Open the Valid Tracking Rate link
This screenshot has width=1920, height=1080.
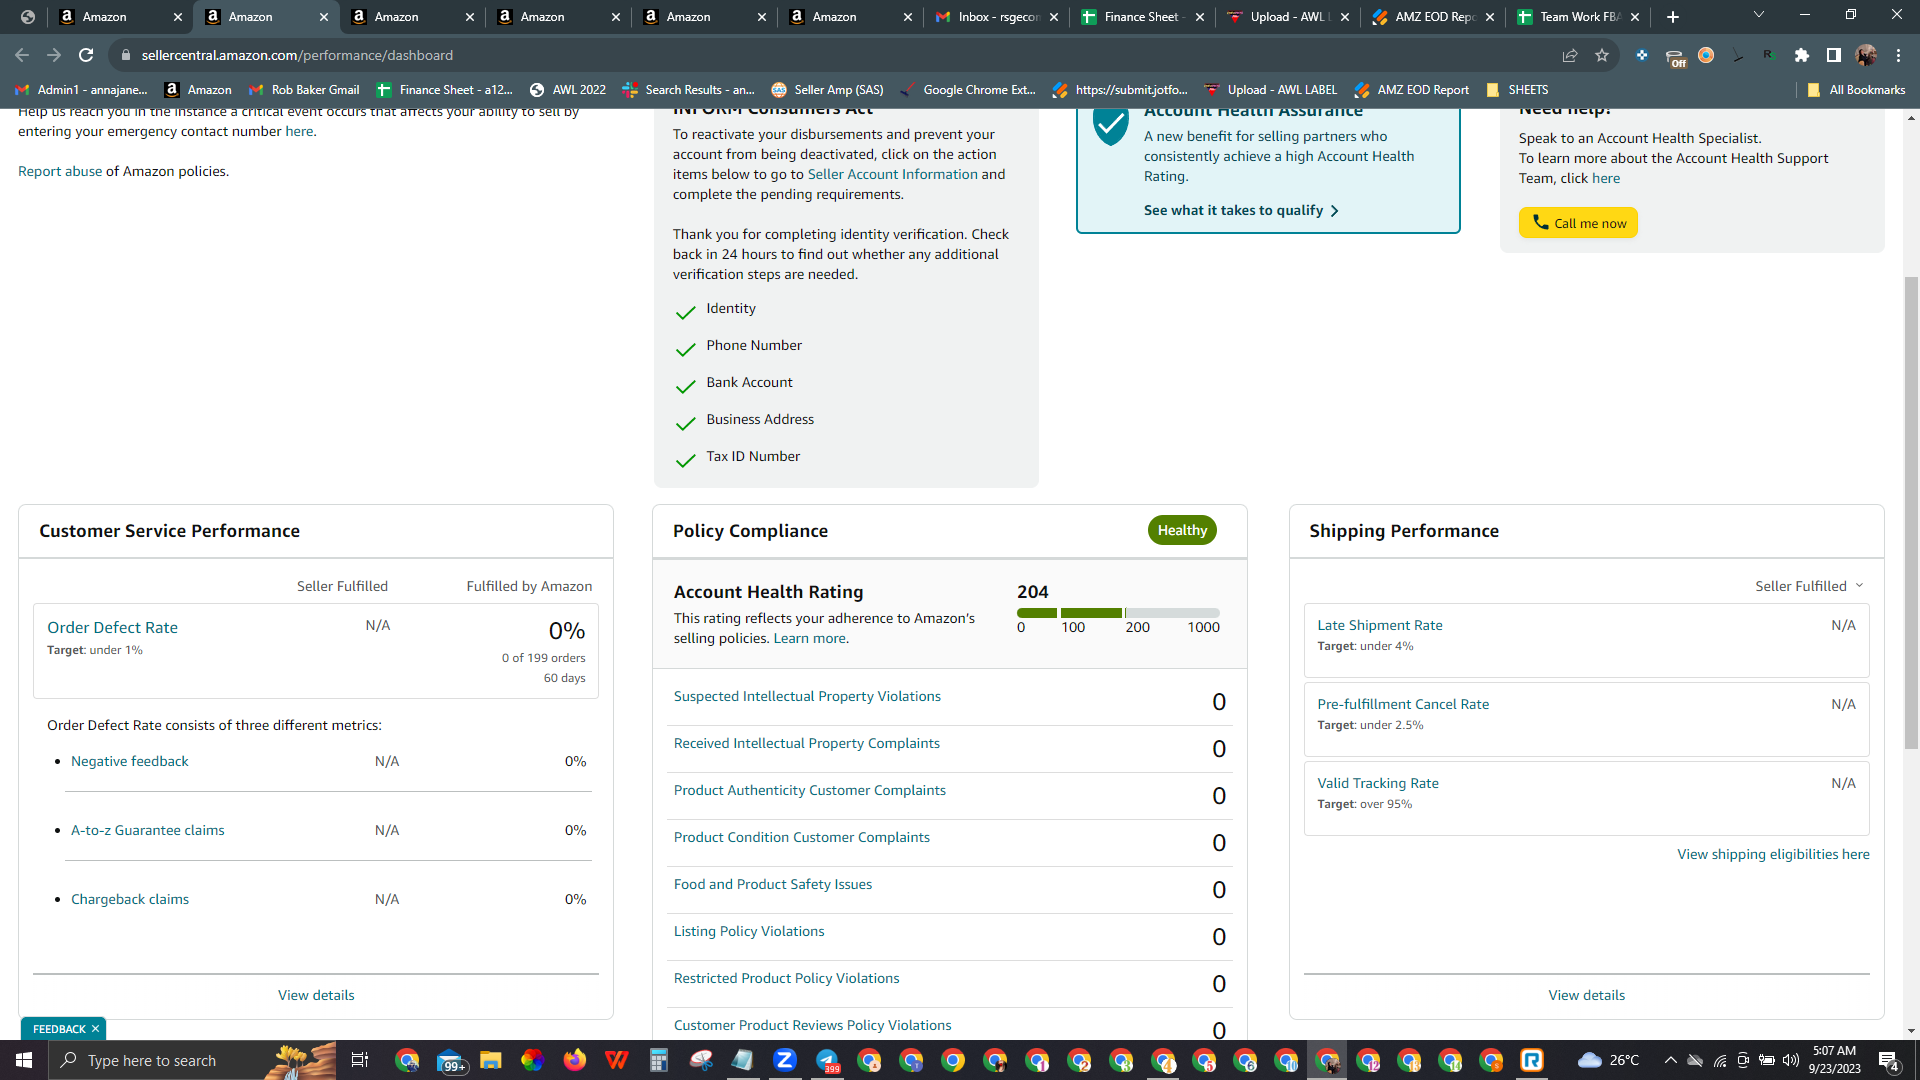pos(1377,783)
